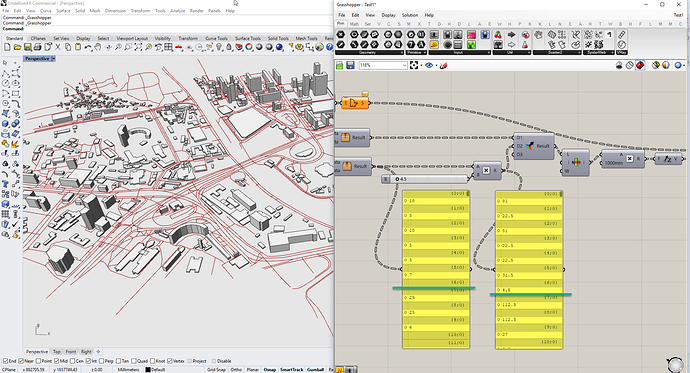
Task: Toggle Ortho in Rhino status bar
Action: click(236, 369)
